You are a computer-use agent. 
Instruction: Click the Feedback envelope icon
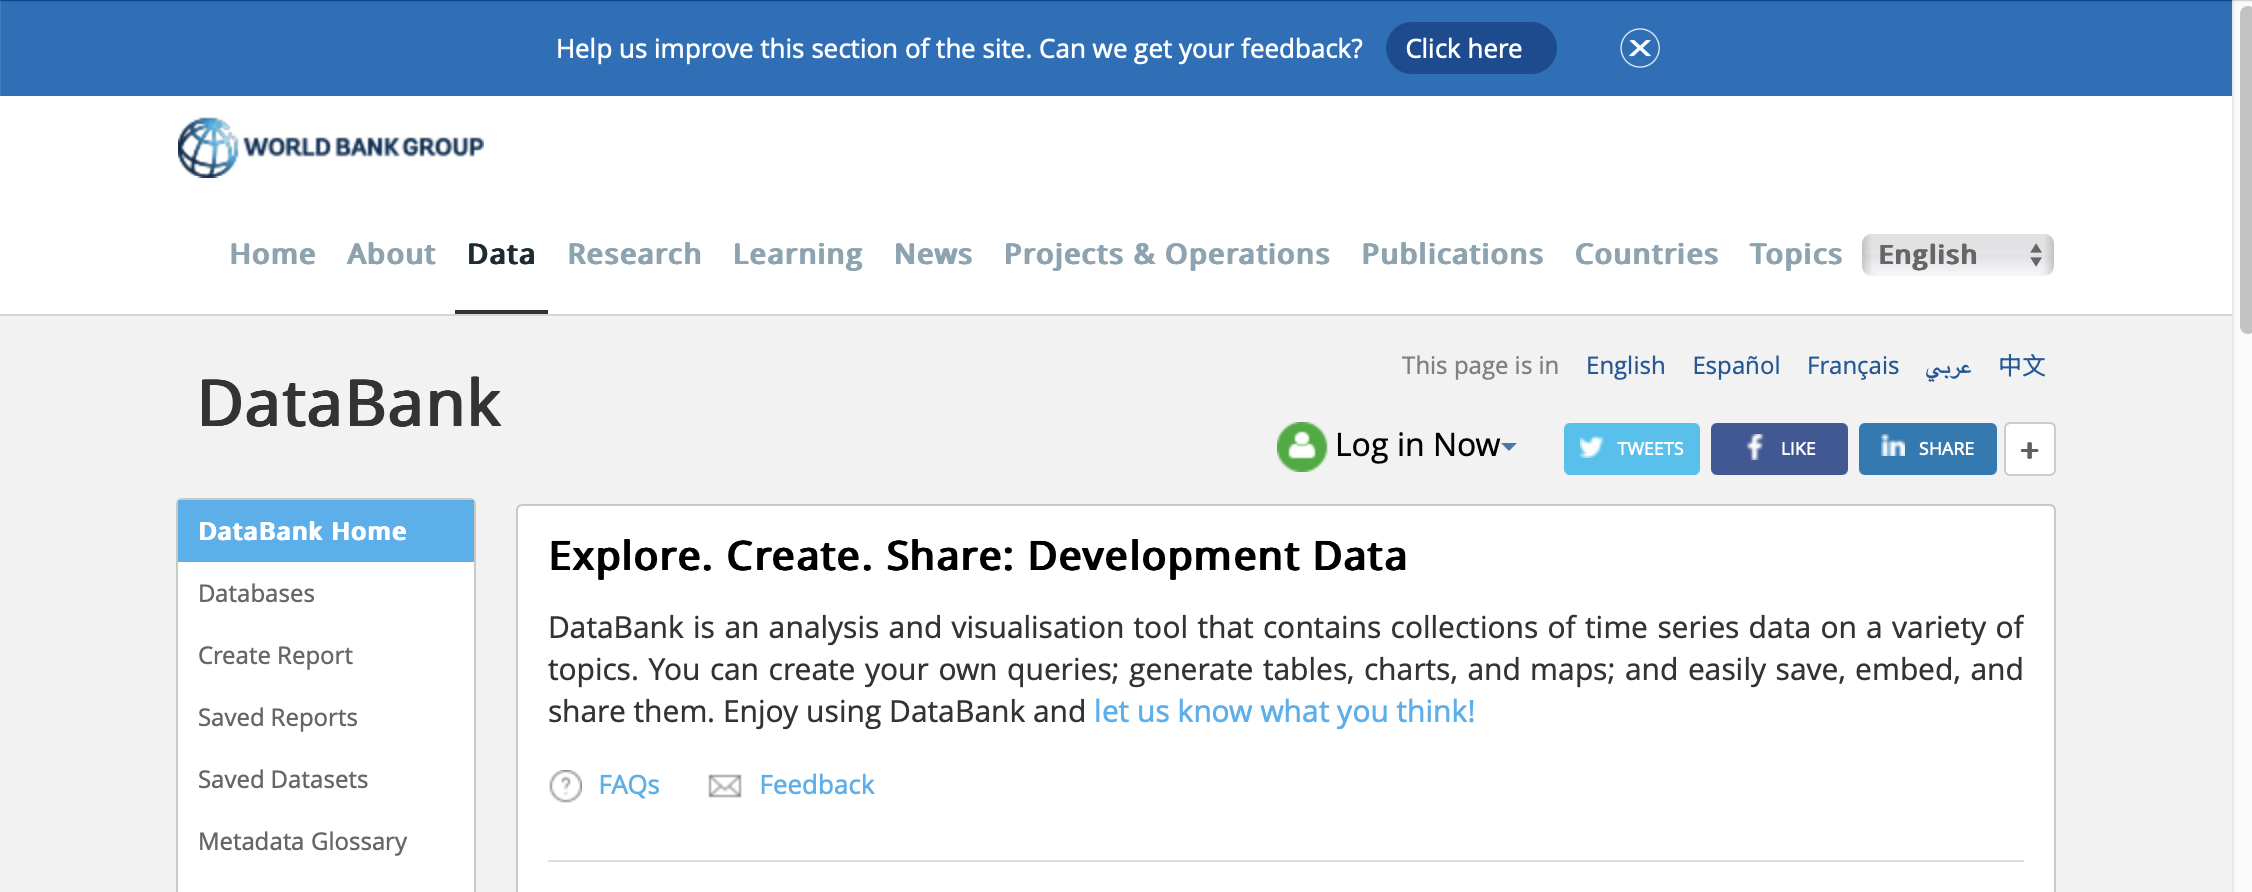point(724,786)
